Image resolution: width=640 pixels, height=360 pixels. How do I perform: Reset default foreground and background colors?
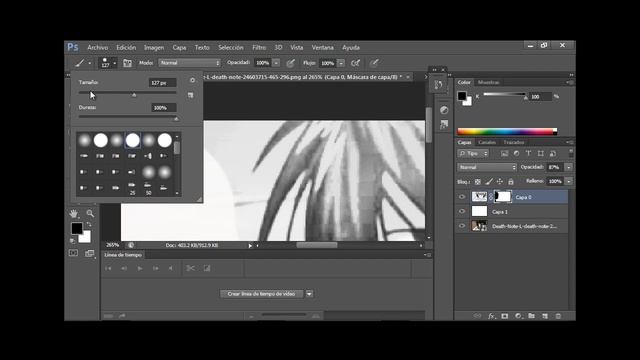[x=73, y=241]
